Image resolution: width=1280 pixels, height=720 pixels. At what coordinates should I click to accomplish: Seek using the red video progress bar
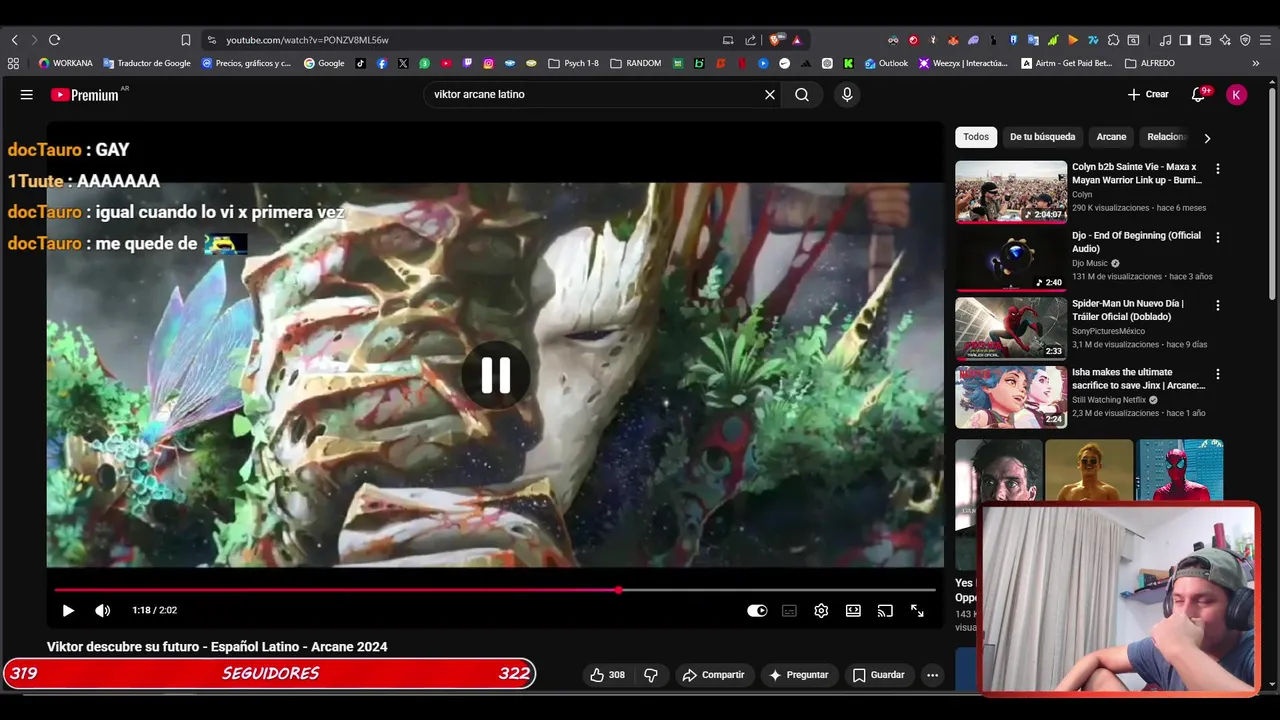point(495,590)
